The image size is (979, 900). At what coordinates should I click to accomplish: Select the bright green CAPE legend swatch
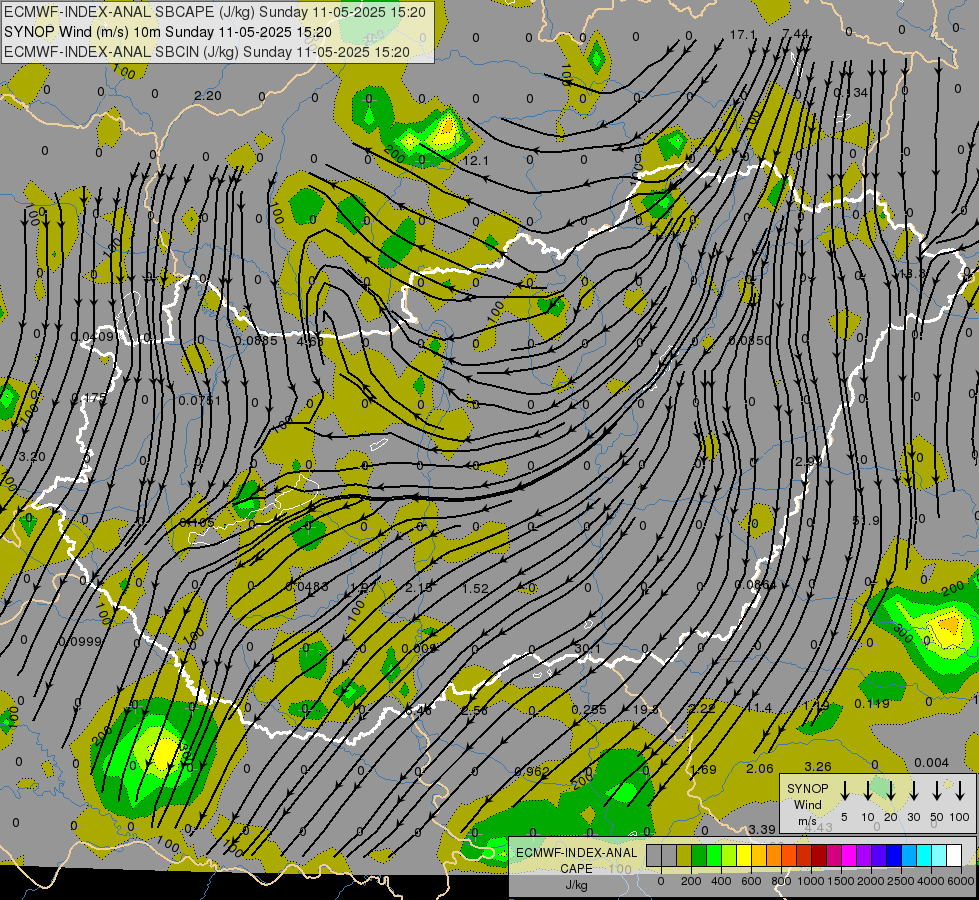[714, 855]
